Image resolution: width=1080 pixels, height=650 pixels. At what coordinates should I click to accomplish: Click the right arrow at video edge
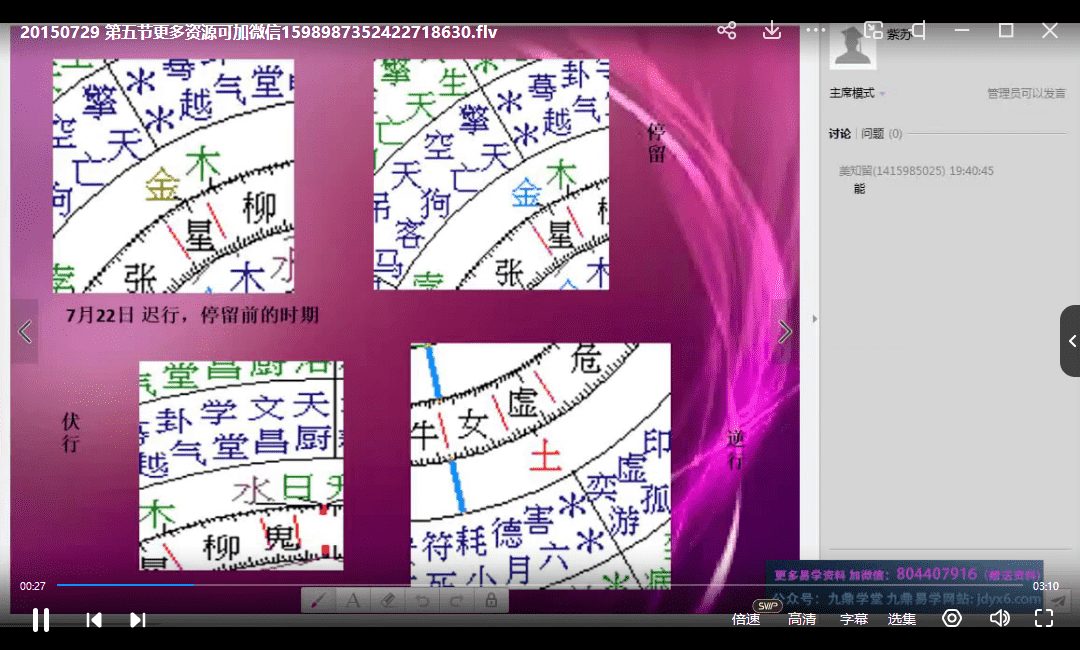click(785, 331)
